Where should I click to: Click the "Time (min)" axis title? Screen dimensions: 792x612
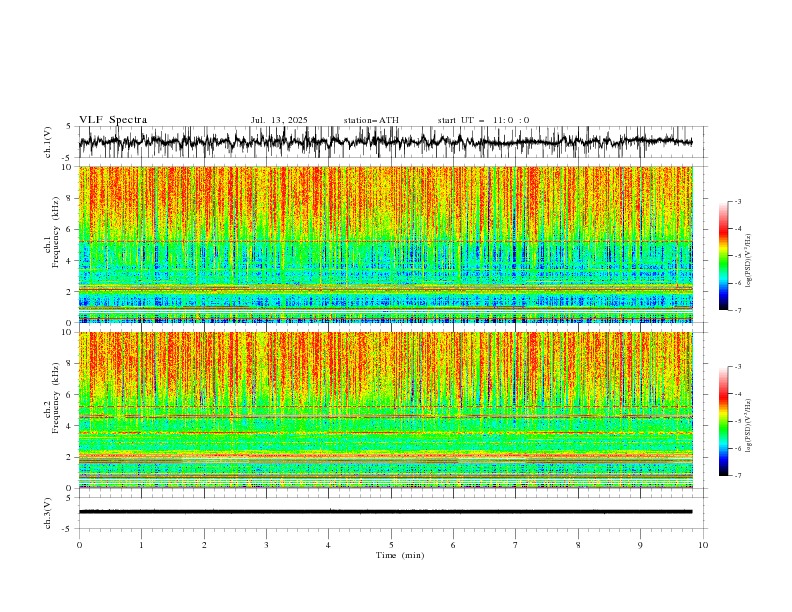point(400,555)
